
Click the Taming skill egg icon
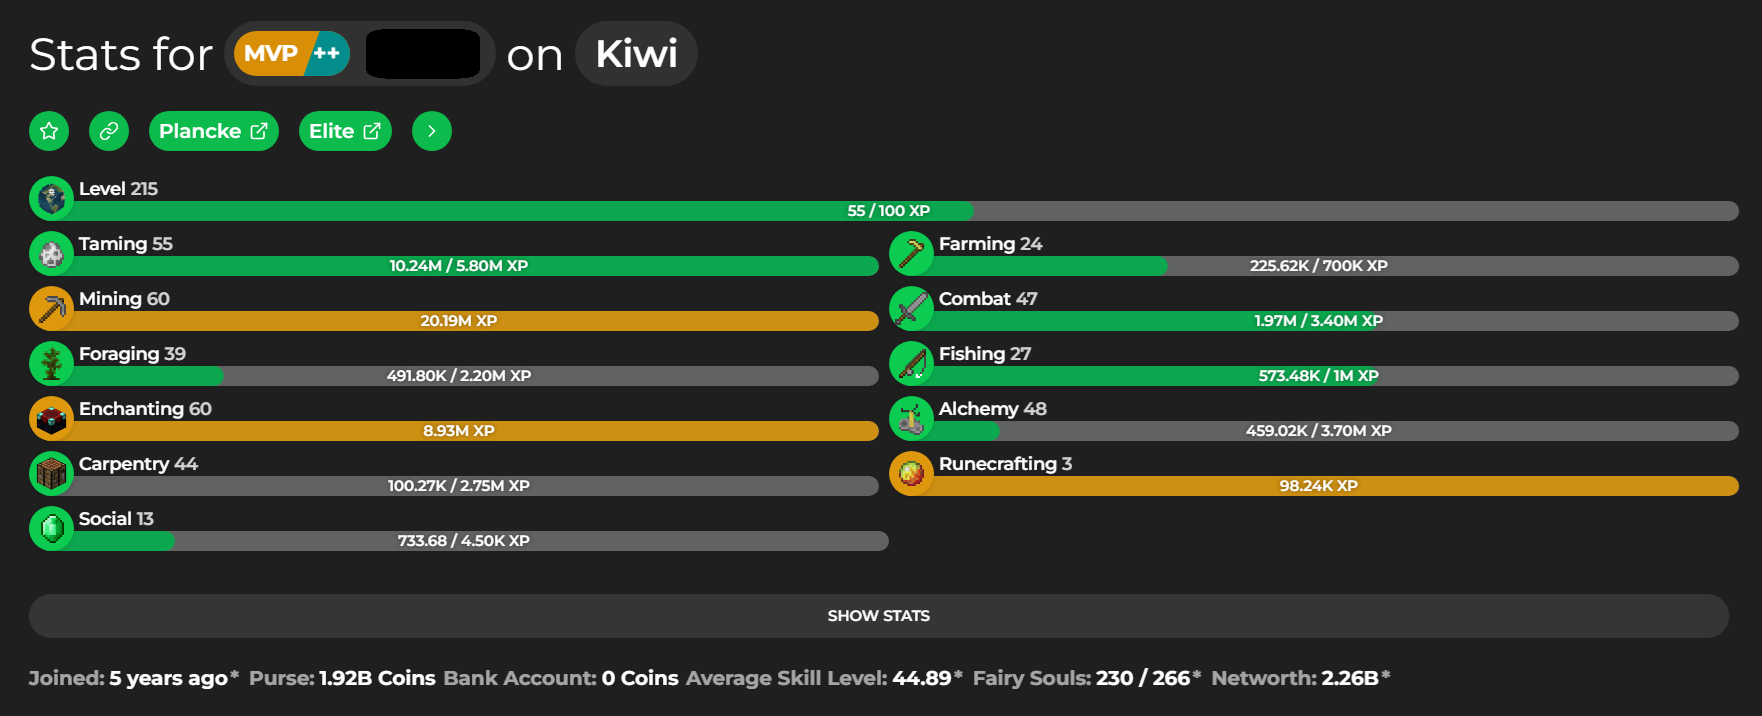click(52, 254)
